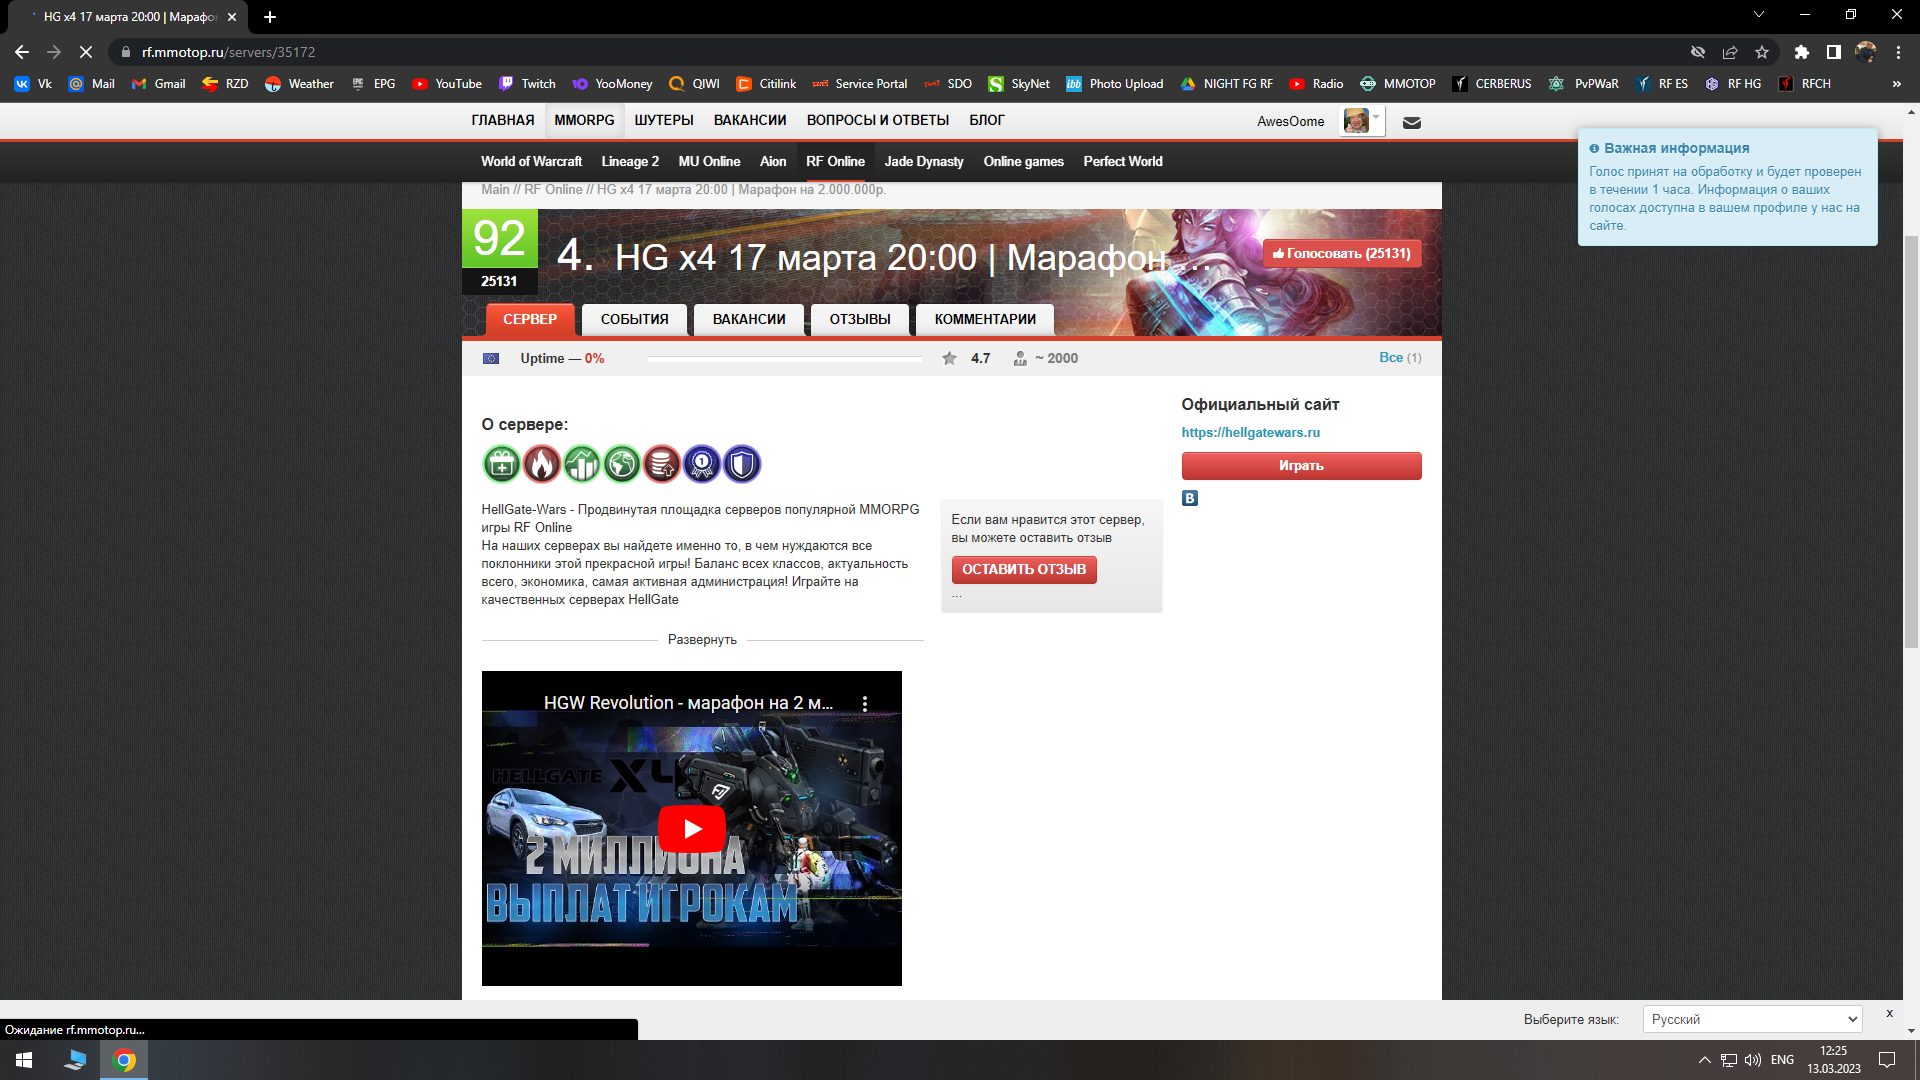Open the MMOTOP bookmark
This screenshot has width=1920, height=1080.
click(1397, 84)
